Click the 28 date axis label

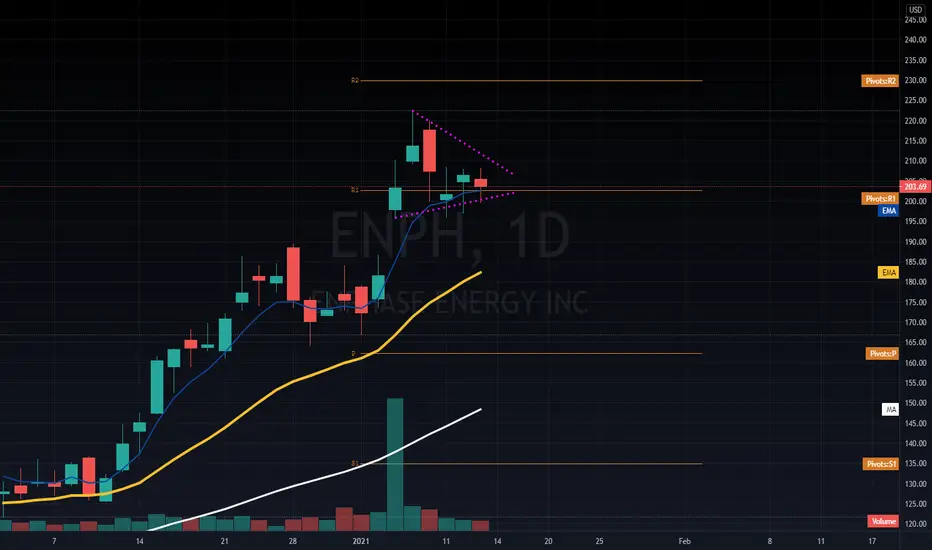pos(292,541)
